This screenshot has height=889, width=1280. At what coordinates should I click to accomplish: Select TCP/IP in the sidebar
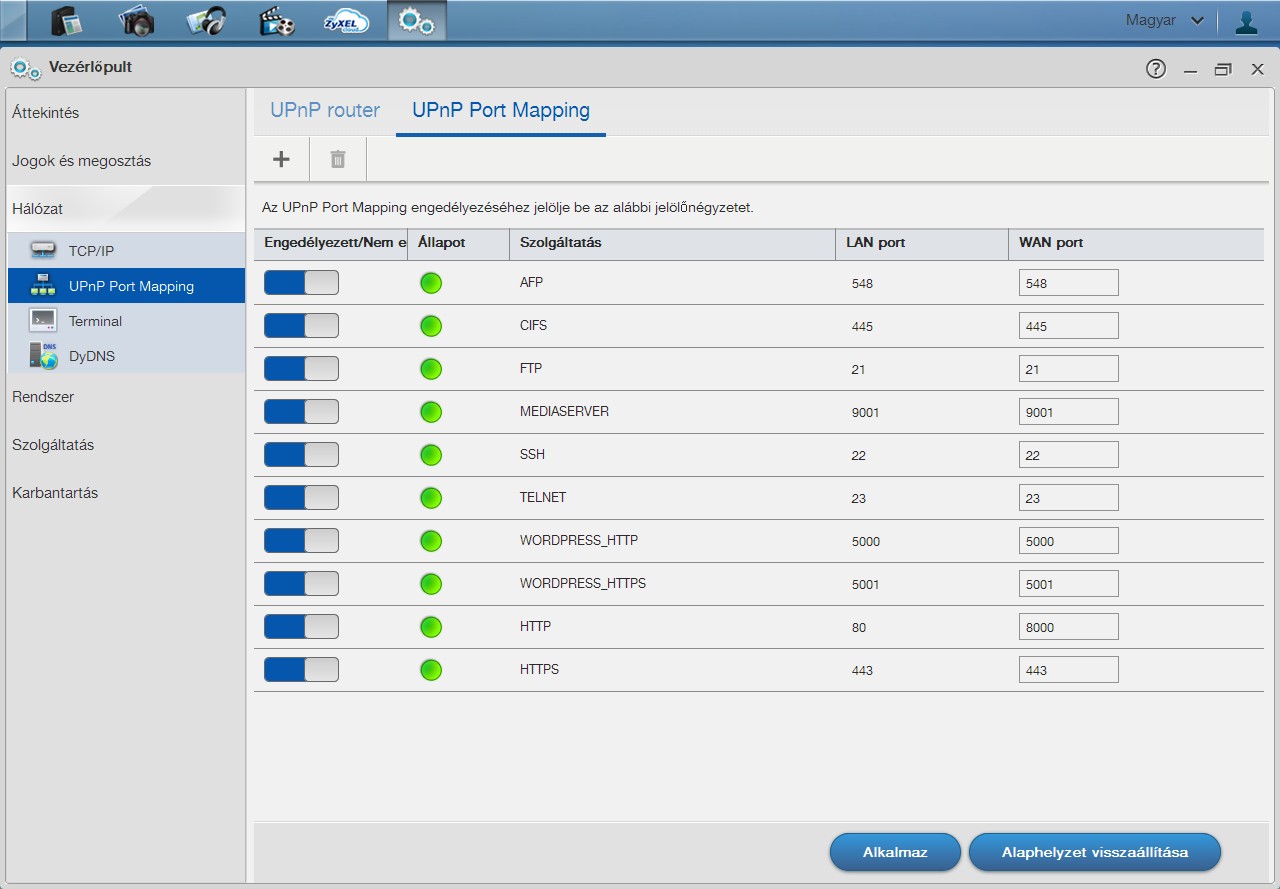[x=126, y=250]
